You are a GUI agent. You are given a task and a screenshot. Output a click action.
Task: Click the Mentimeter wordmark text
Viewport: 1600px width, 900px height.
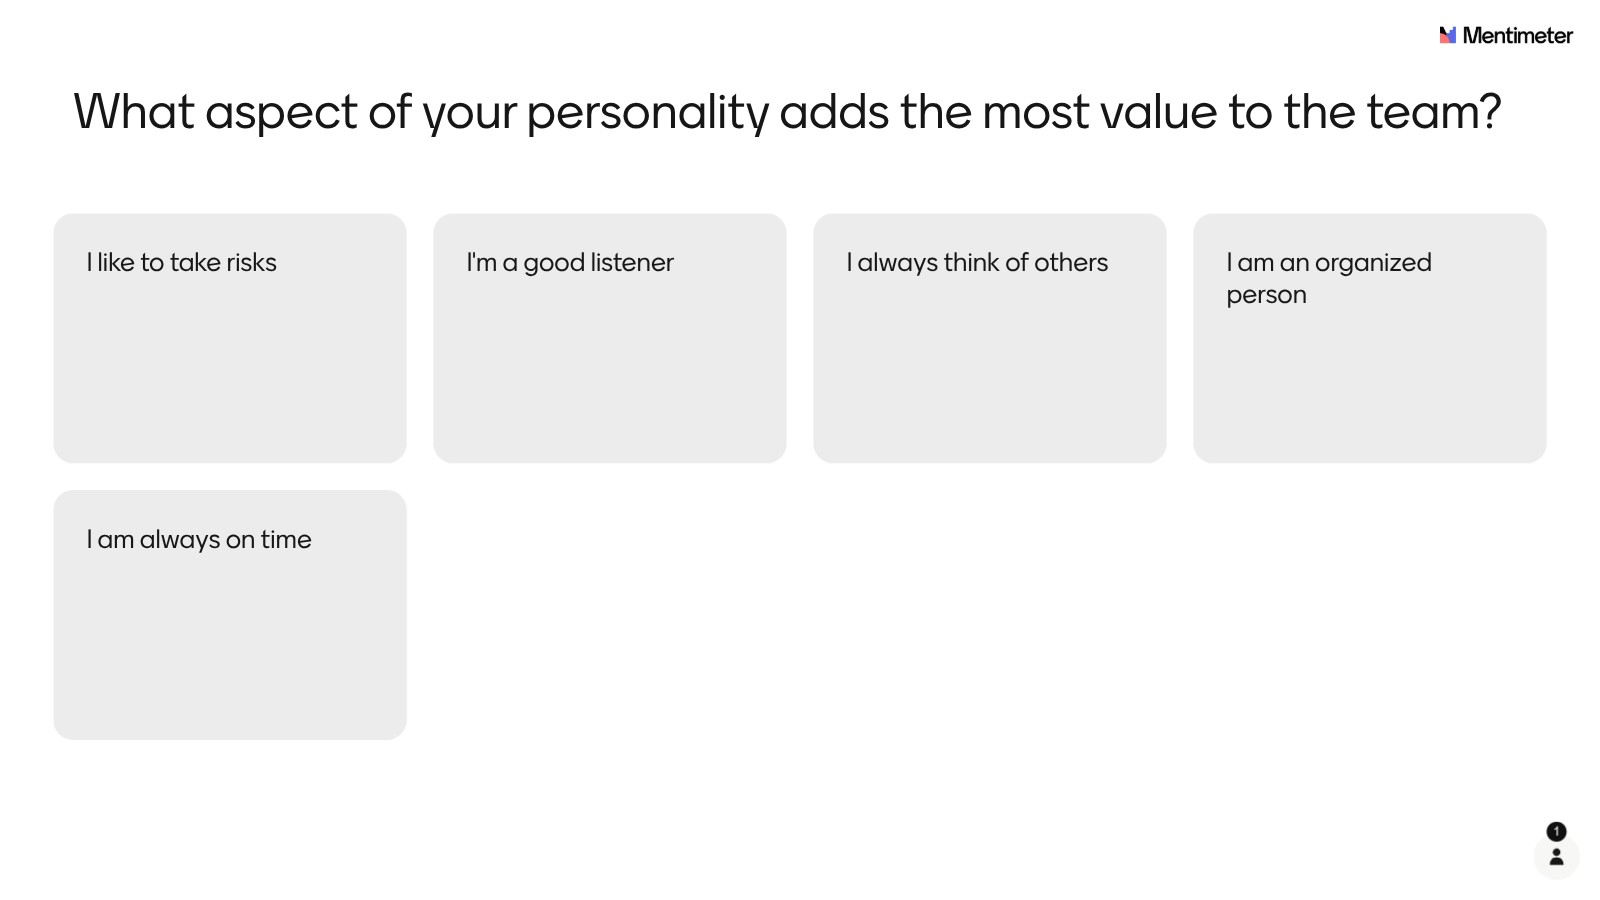1517,36
